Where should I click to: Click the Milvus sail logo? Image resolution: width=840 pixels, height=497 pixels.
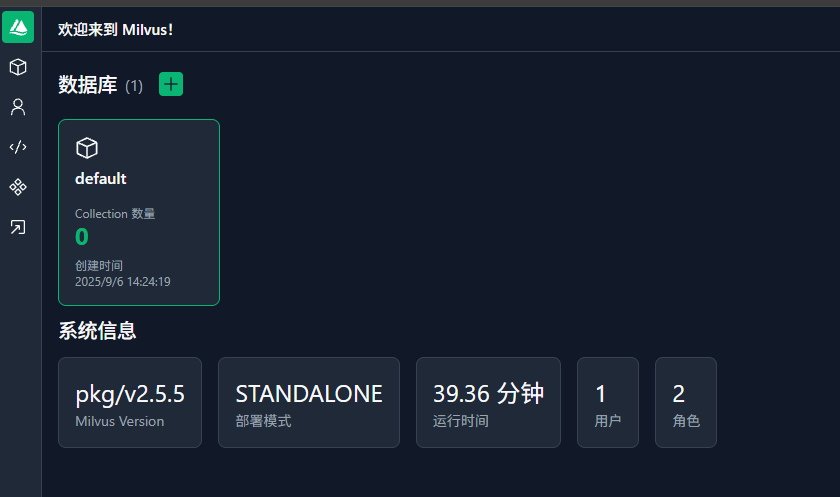point(18,27)
